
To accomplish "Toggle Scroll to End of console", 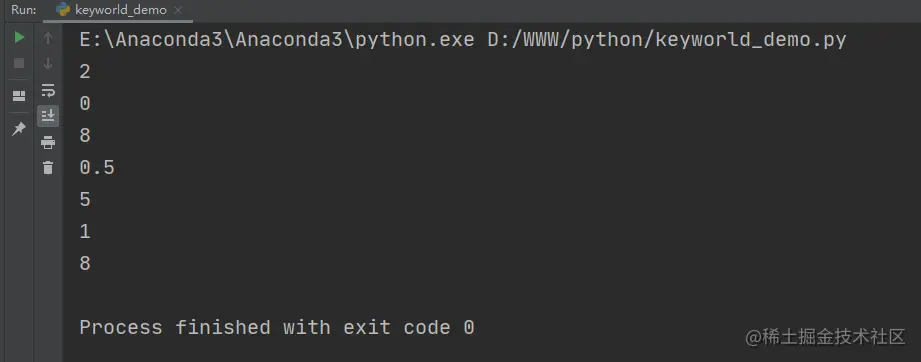I will tap(48, 116).
